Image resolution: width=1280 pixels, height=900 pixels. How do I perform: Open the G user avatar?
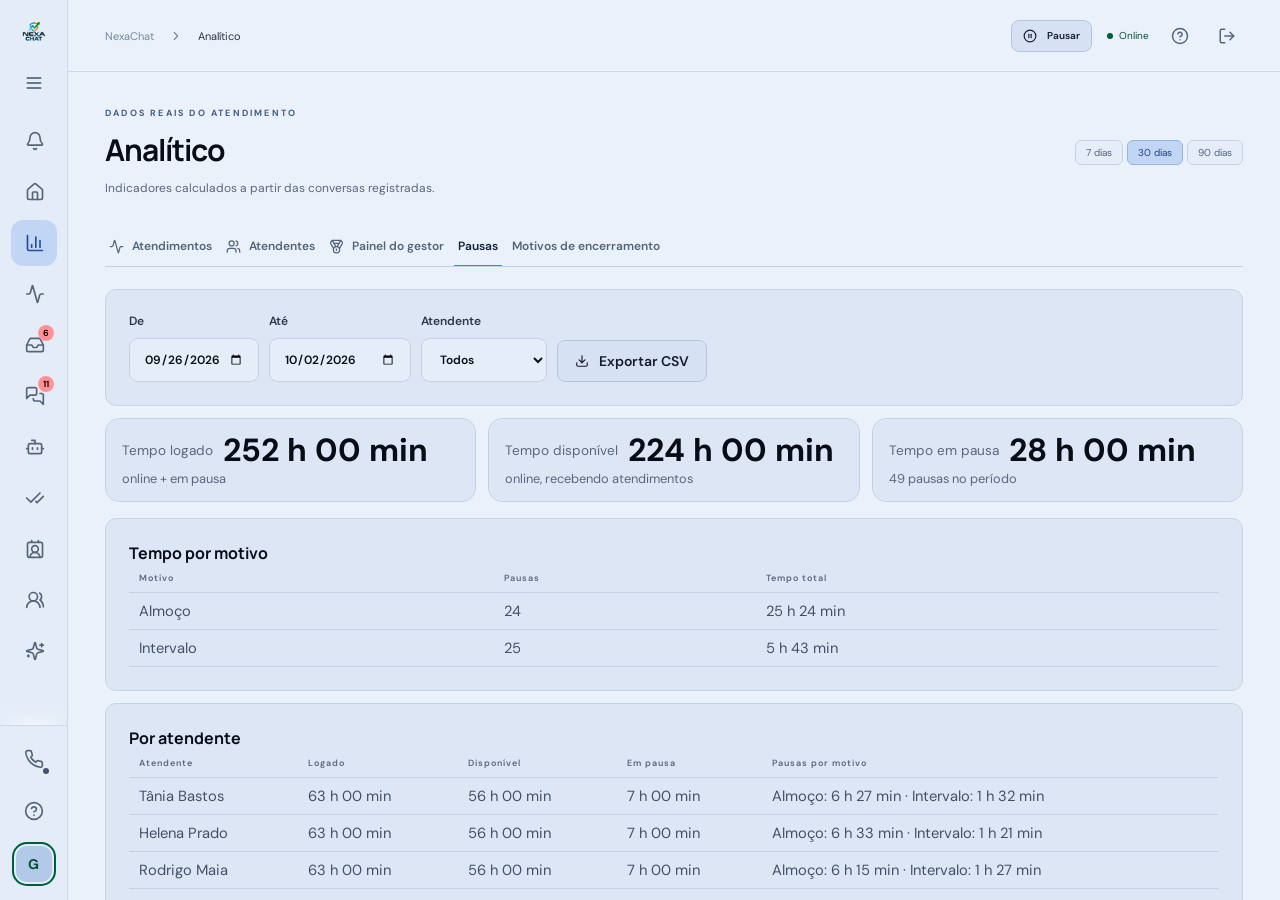coord(34,864)
